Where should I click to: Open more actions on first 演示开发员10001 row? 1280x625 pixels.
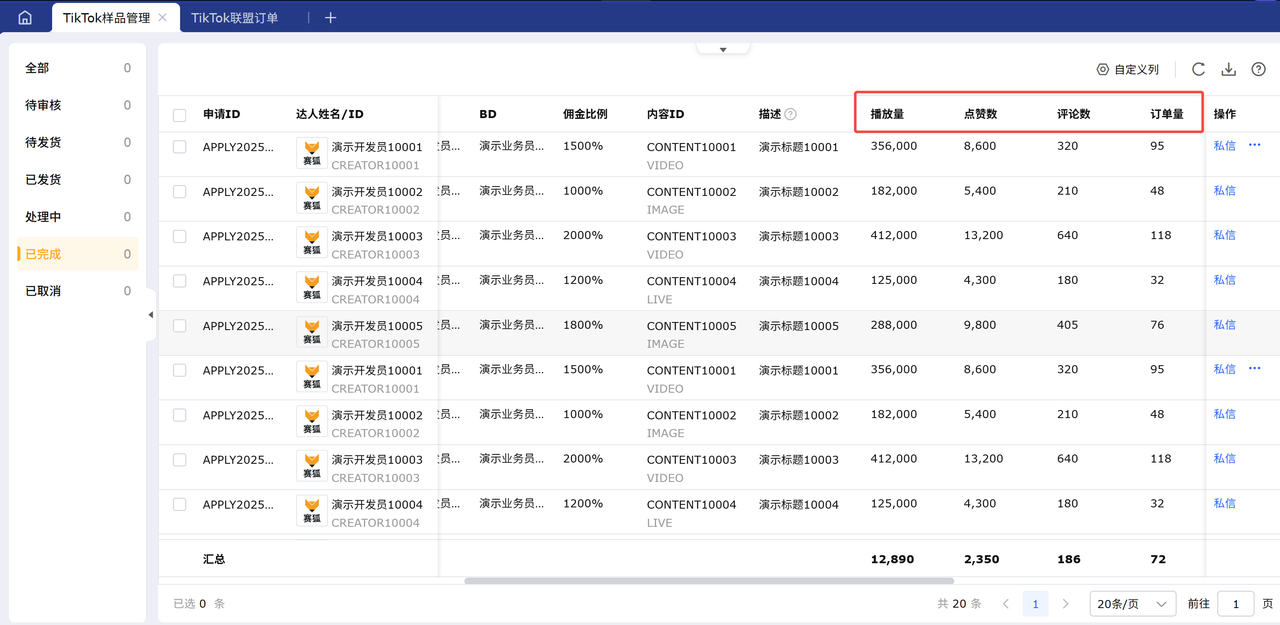coord(1255,146)
